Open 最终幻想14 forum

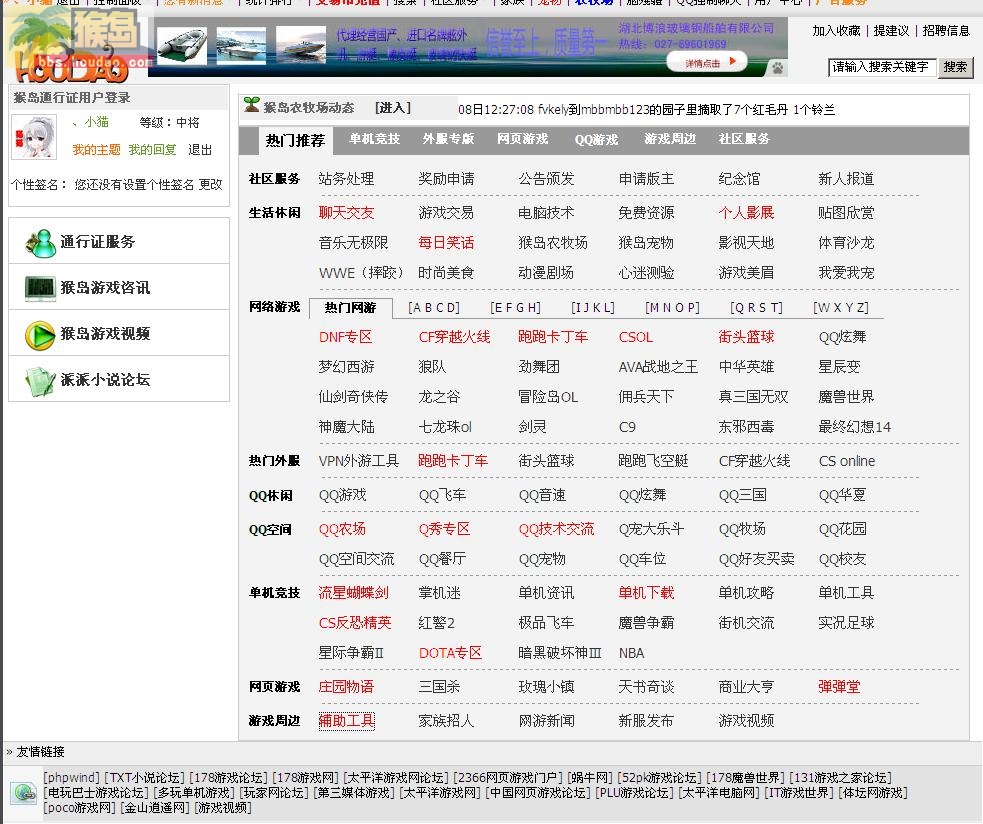(x=854, y=428)
